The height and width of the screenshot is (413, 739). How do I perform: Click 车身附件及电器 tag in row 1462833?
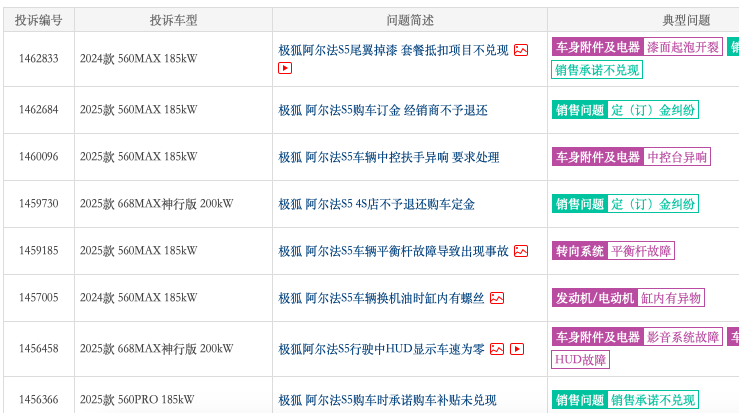tap(598, 47)
